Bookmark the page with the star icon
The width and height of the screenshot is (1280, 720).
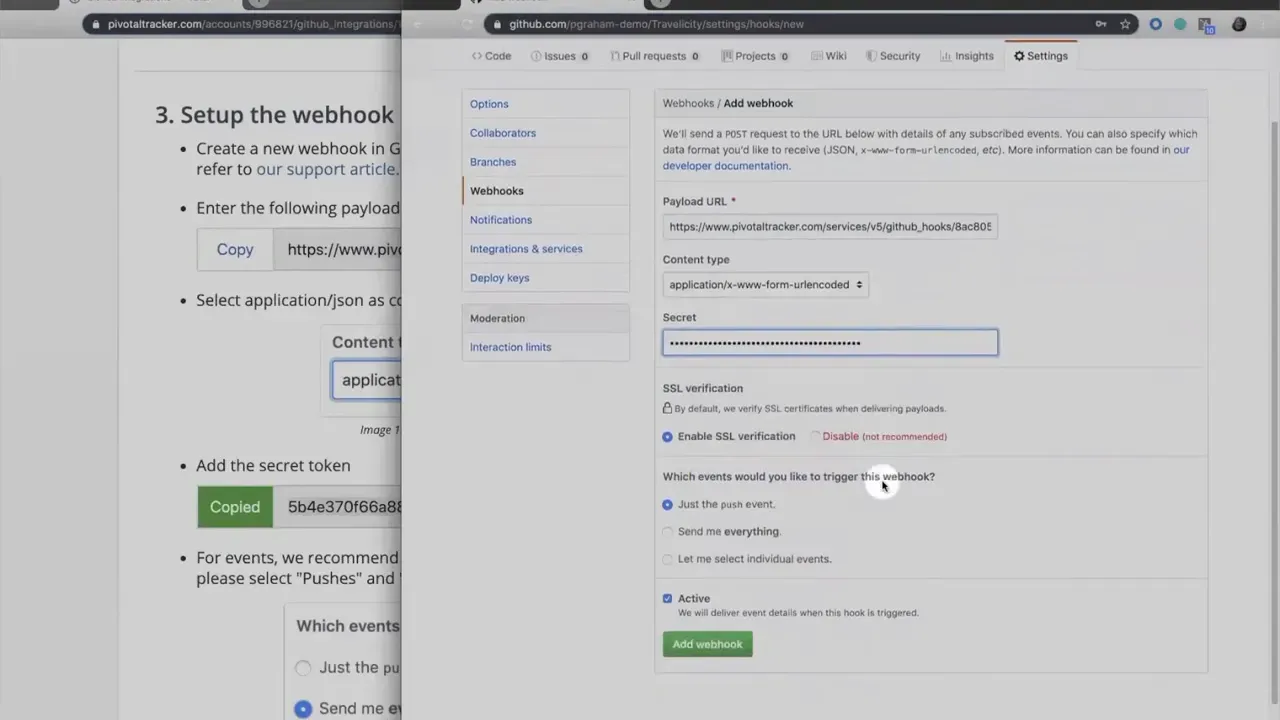pyautogui.click(x=1124, y=23)
